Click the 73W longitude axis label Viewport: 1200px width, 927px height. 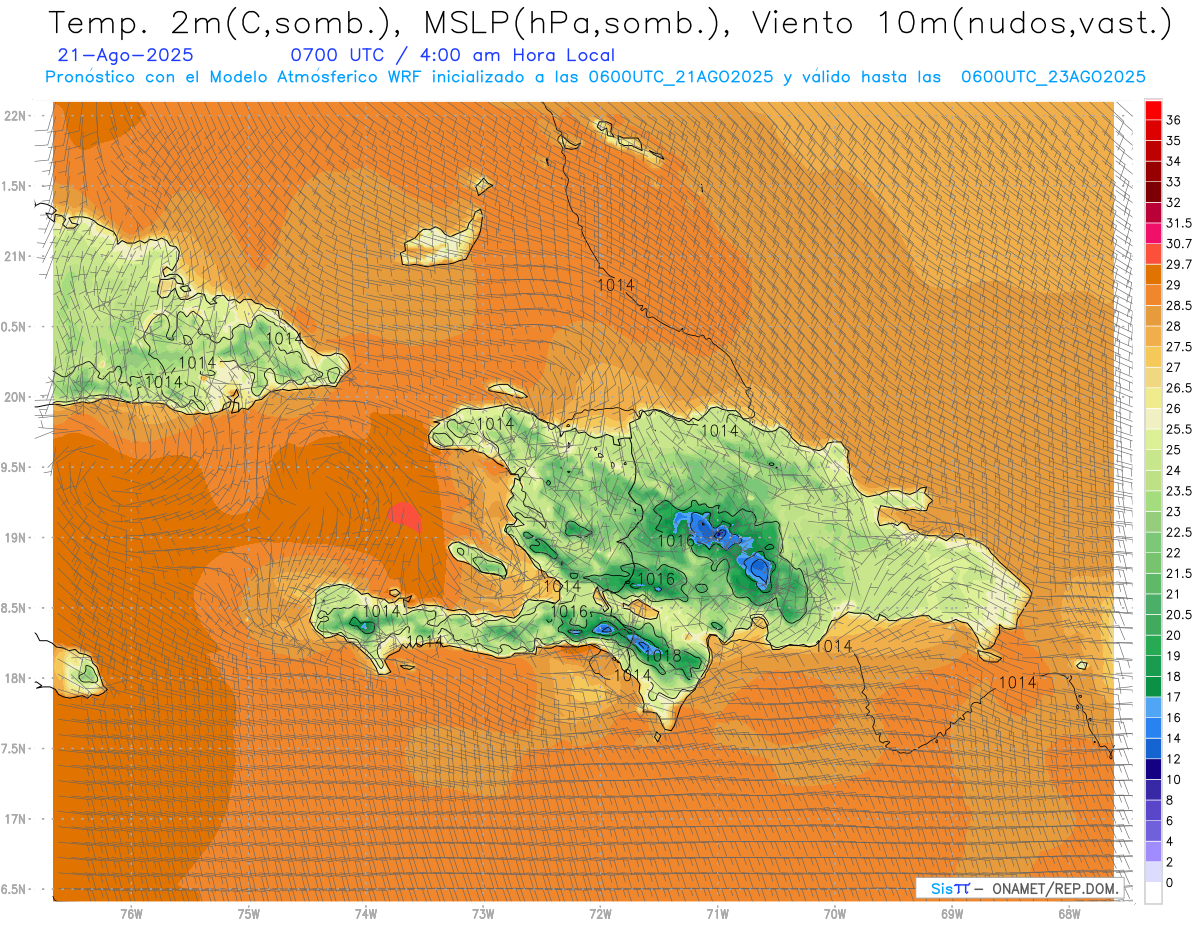coord(483,914)
